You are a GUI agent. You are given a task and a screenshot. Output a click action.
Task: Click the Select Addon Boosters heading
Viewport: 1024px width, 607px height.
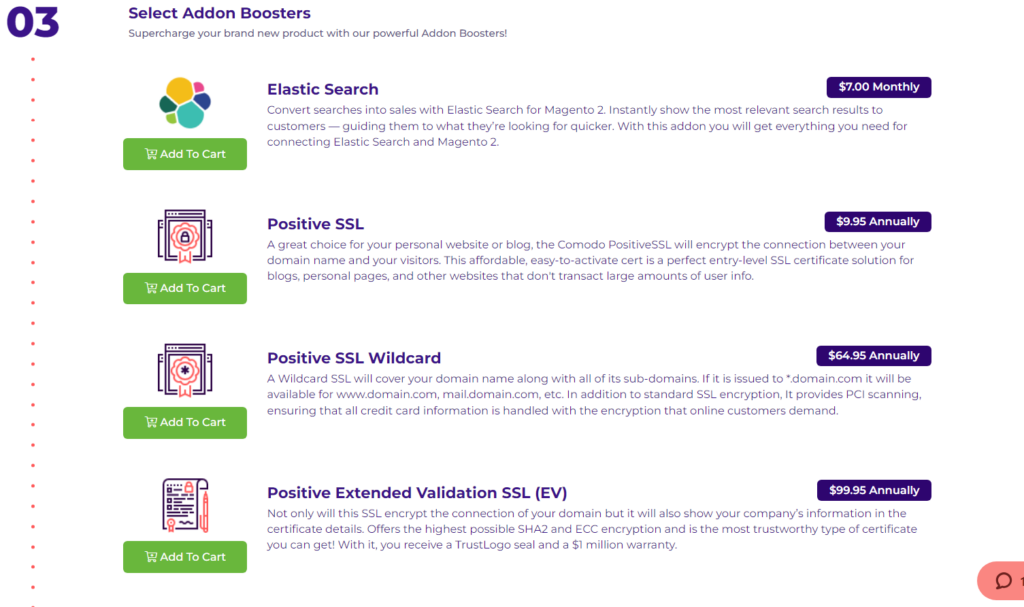(x=219, y=13)
